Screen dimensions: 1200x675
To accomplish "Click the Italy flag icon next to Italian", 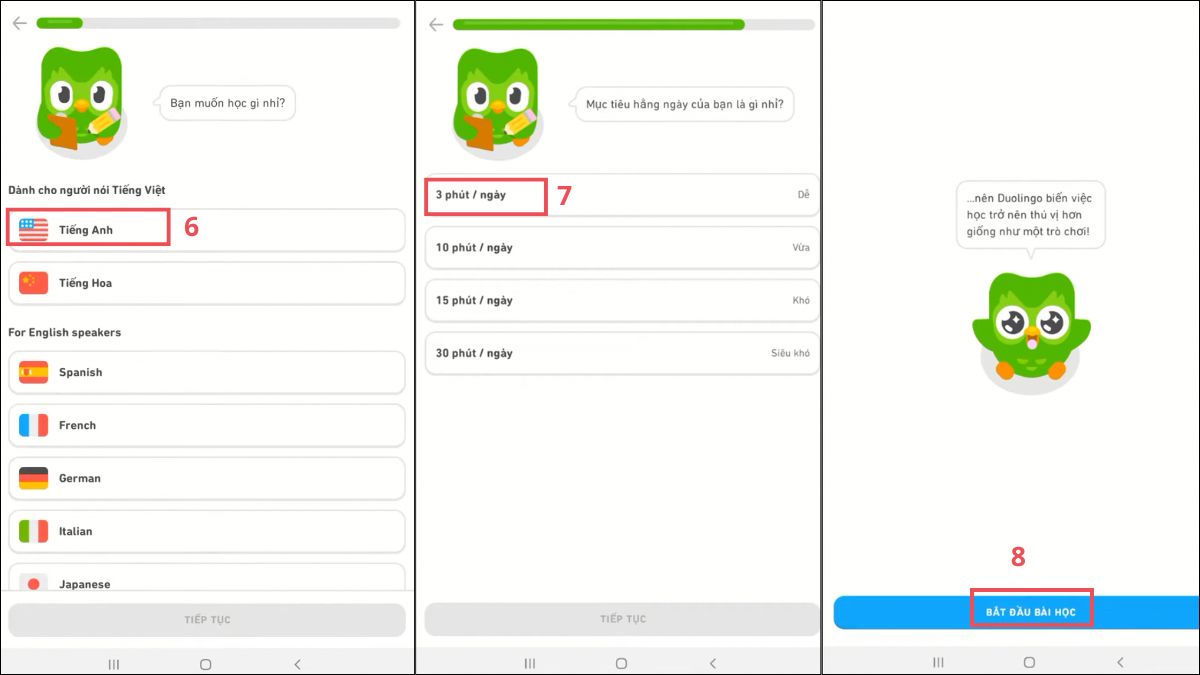I will click(x=33, y=531).
